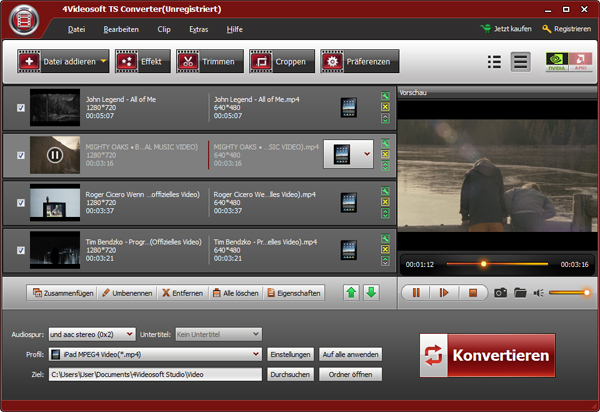
Task: Open the Audiospur dropdown
Action: pos(131,334)
